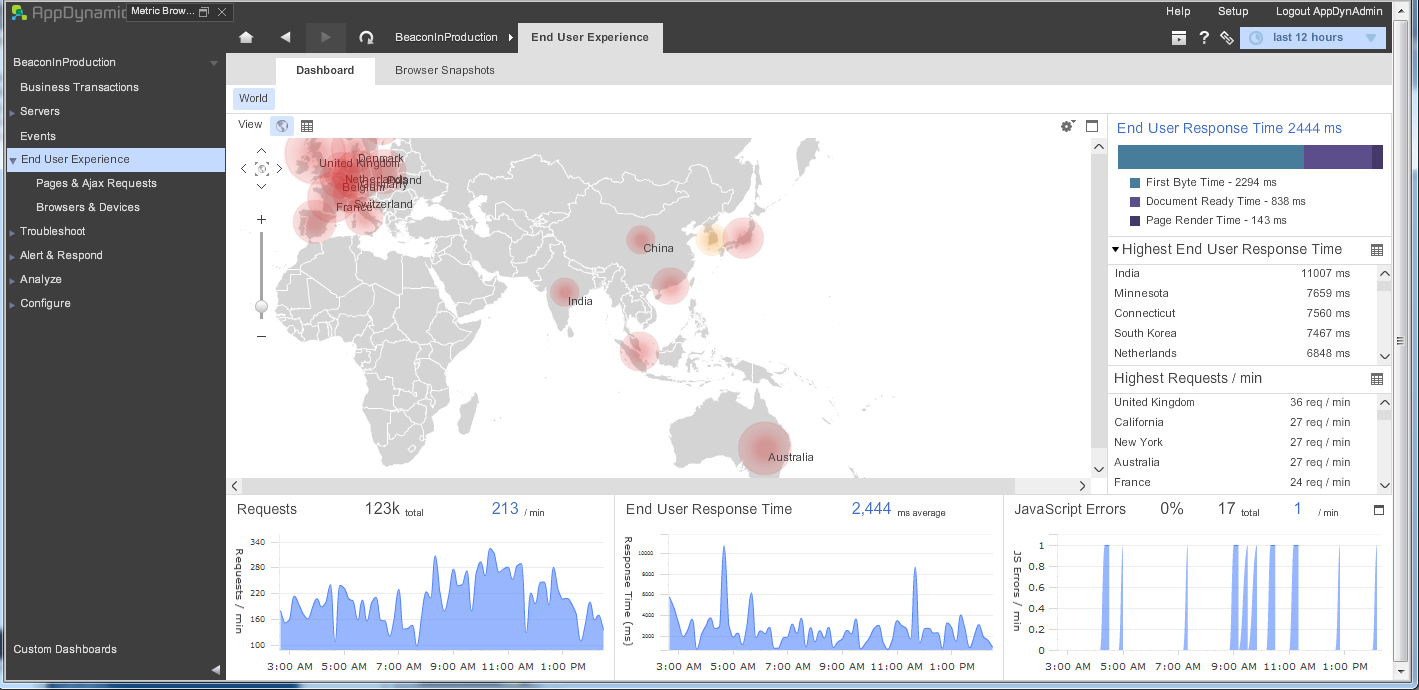The width and height of the screenshot is (1419, 690).
Task: Open Events in the sidebar
Action: pos(38,136)
